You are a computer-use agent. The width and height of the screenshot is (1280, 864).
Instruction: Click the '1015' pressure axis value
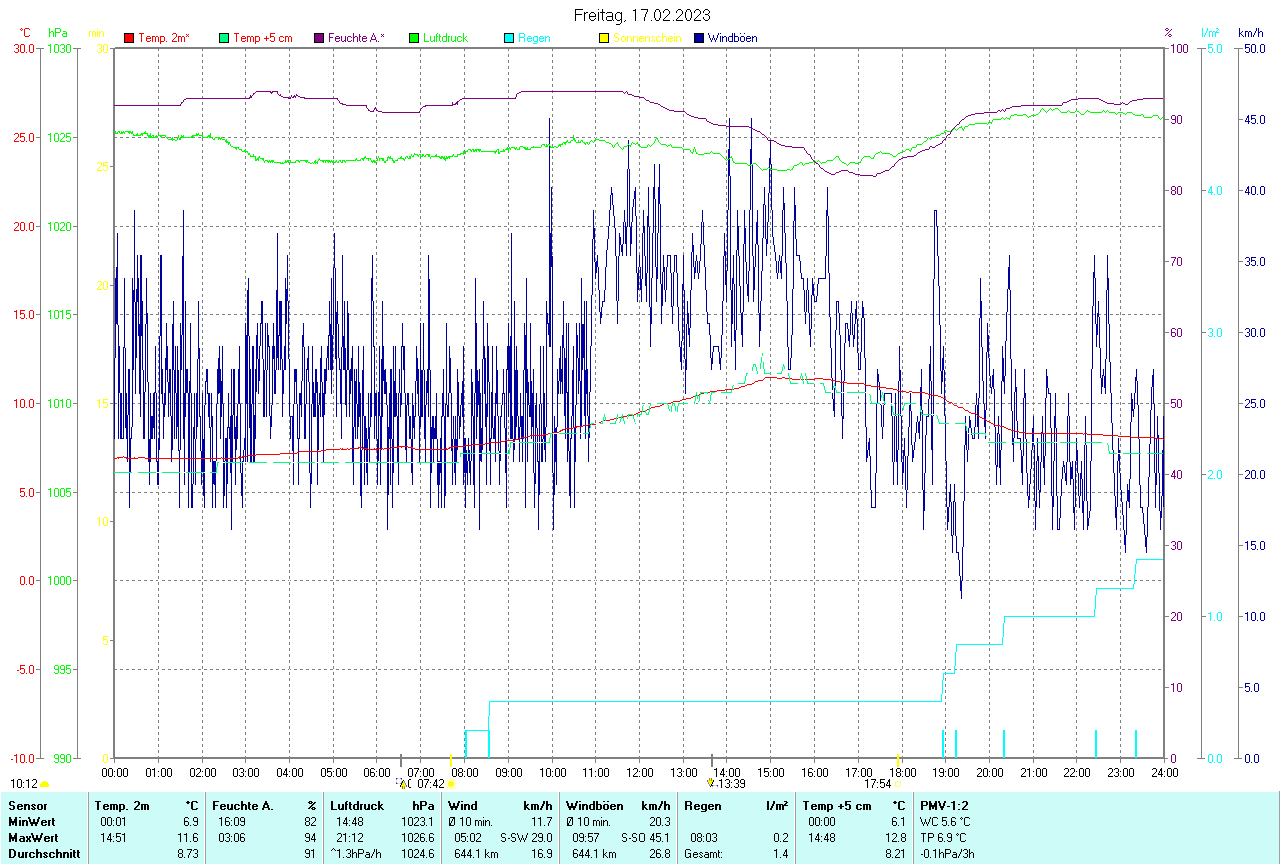click(59, 314)
